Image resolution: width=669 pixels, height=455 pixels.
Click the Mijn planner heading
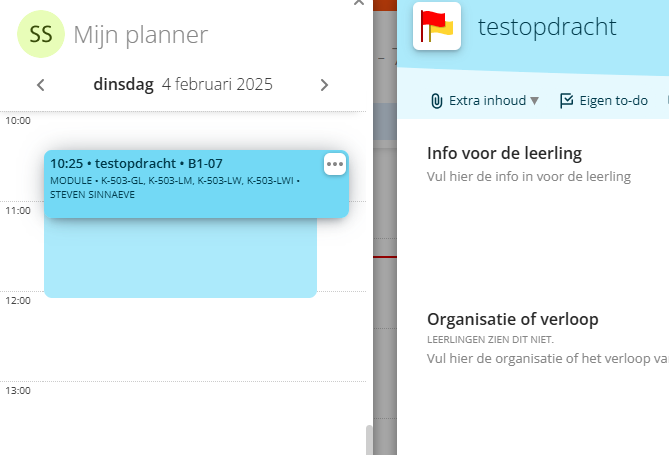point(140,35)
